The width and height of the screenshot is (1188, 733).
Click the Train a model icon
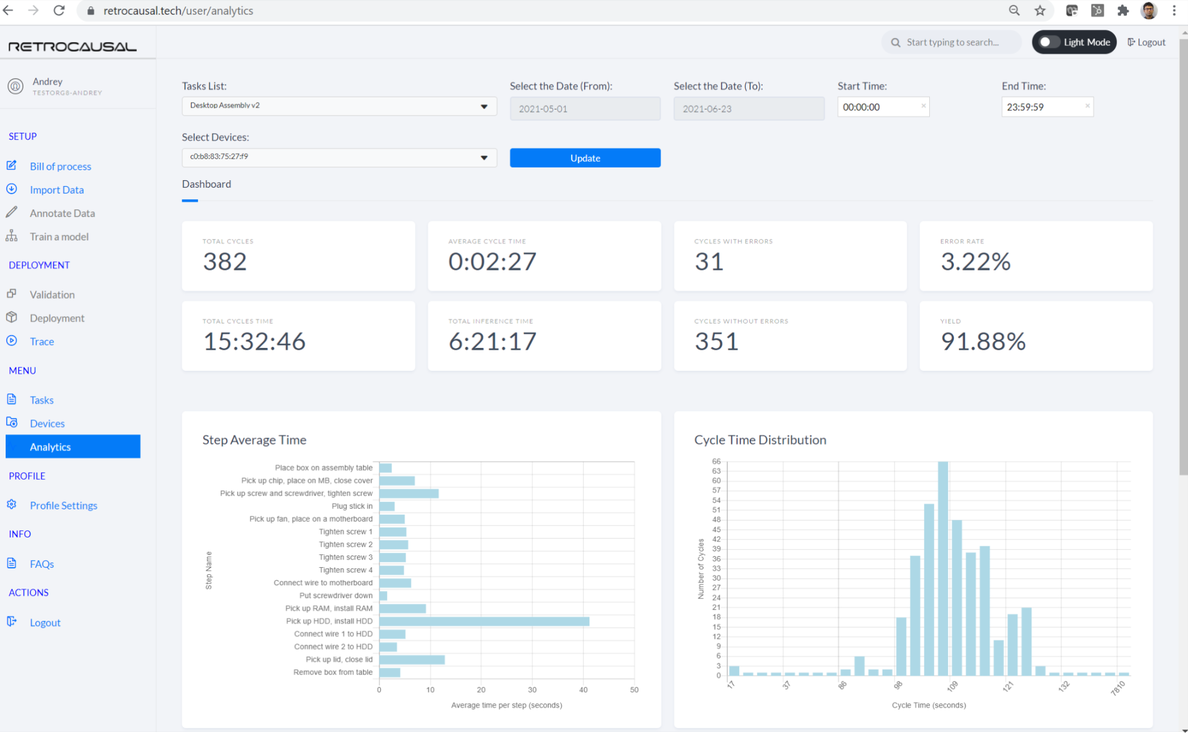(x=12, y=236)
